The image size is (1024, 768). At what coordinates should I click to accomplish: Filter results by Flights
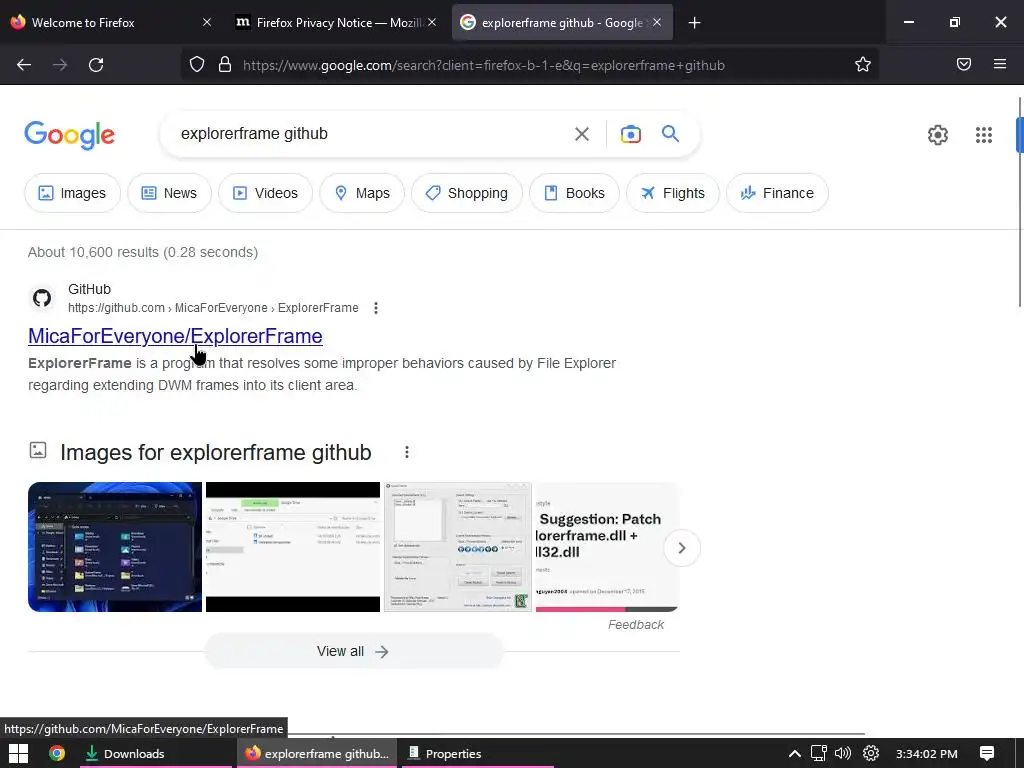673,193
